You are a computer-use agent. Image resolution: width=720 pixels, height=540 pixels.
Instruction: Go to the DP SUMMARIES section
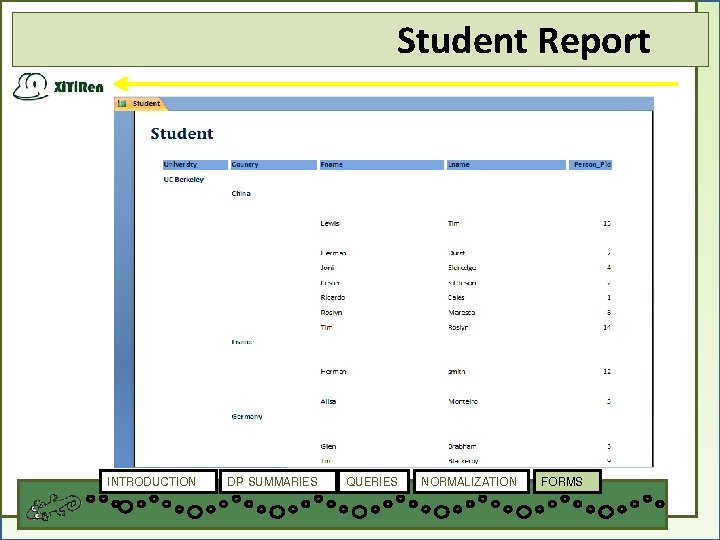[x=277, y=481]
